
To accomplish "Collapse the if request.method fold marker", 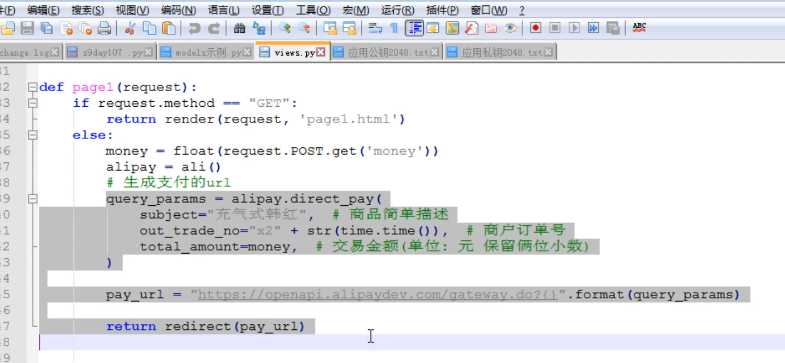I will (33, 103).
